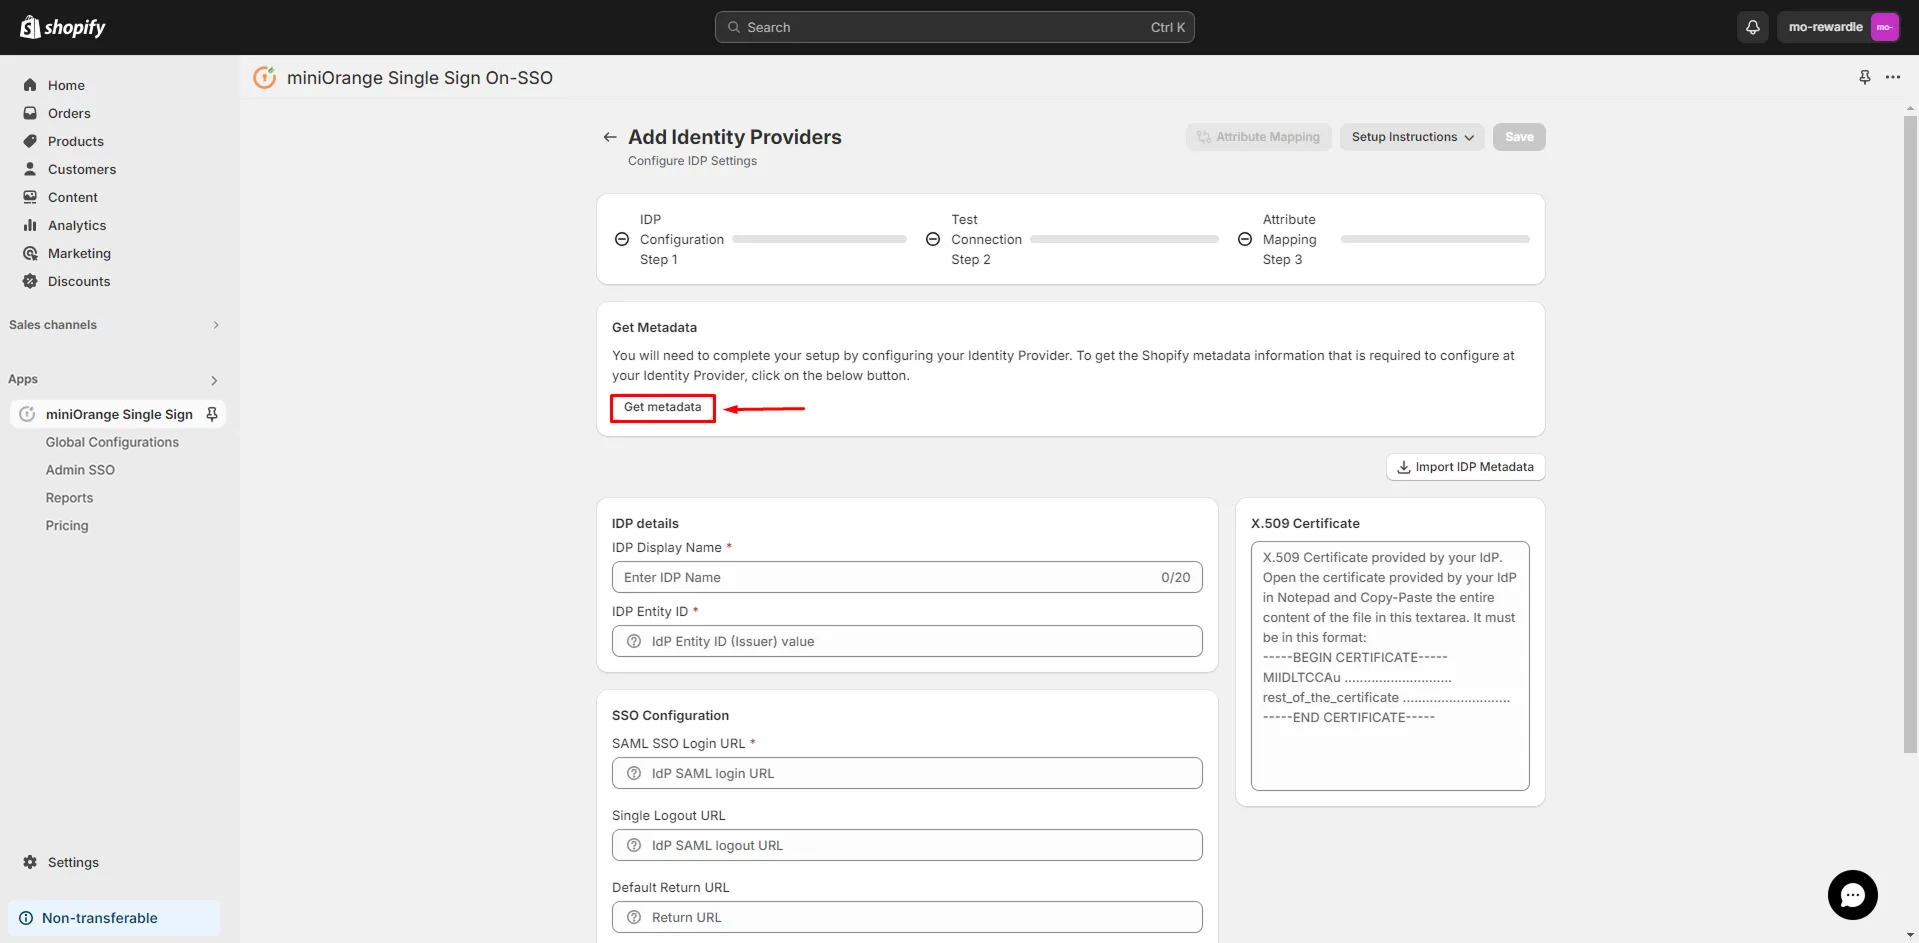
Task: Open the Home icon in sidebar
Action: (30, 85)
